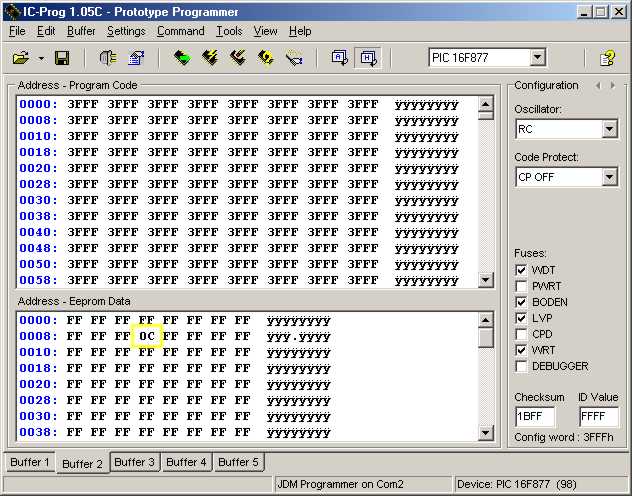
Task: Save file with the floppy disk icon
Action: click(x=62, y=58)
